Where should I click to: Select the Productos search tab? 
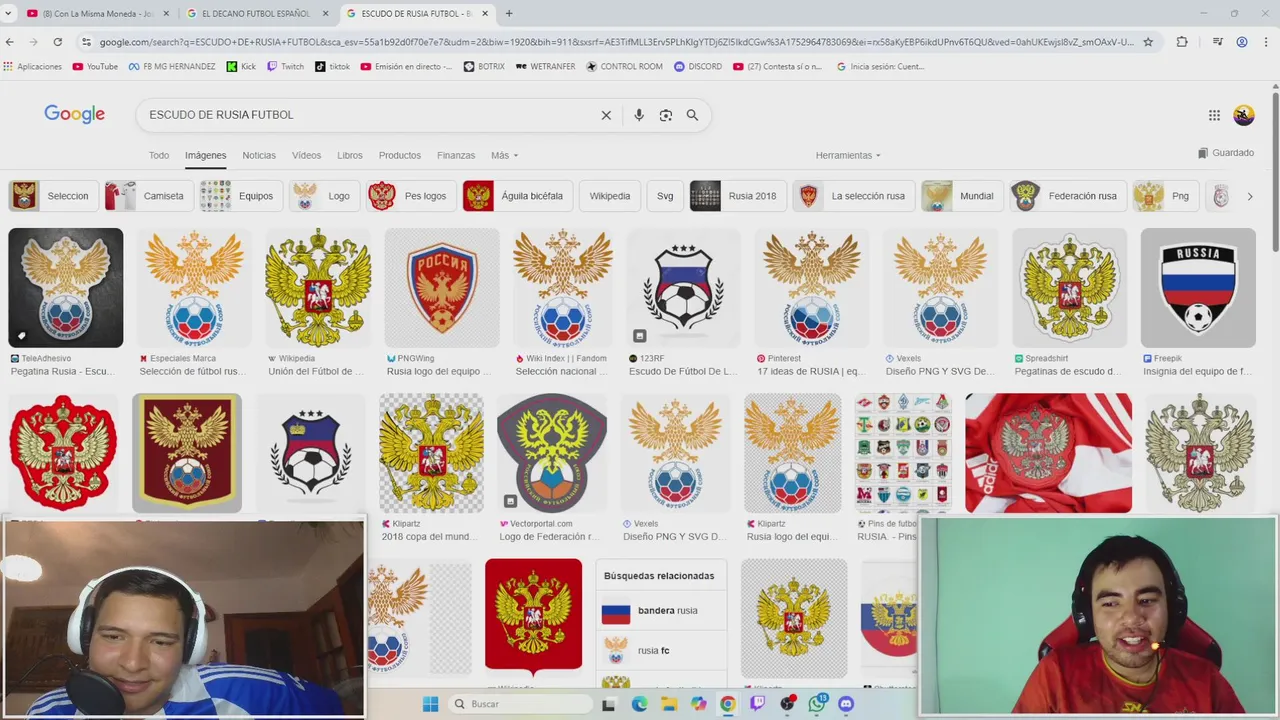click(x=400, y=155)
